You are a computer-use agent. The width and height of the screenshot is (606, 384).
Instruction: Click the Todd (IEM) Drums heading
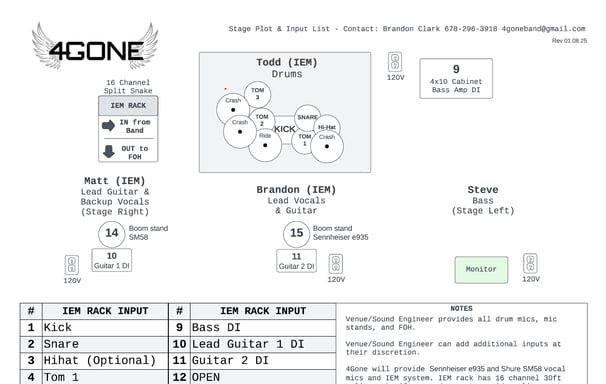coord(287,68)
